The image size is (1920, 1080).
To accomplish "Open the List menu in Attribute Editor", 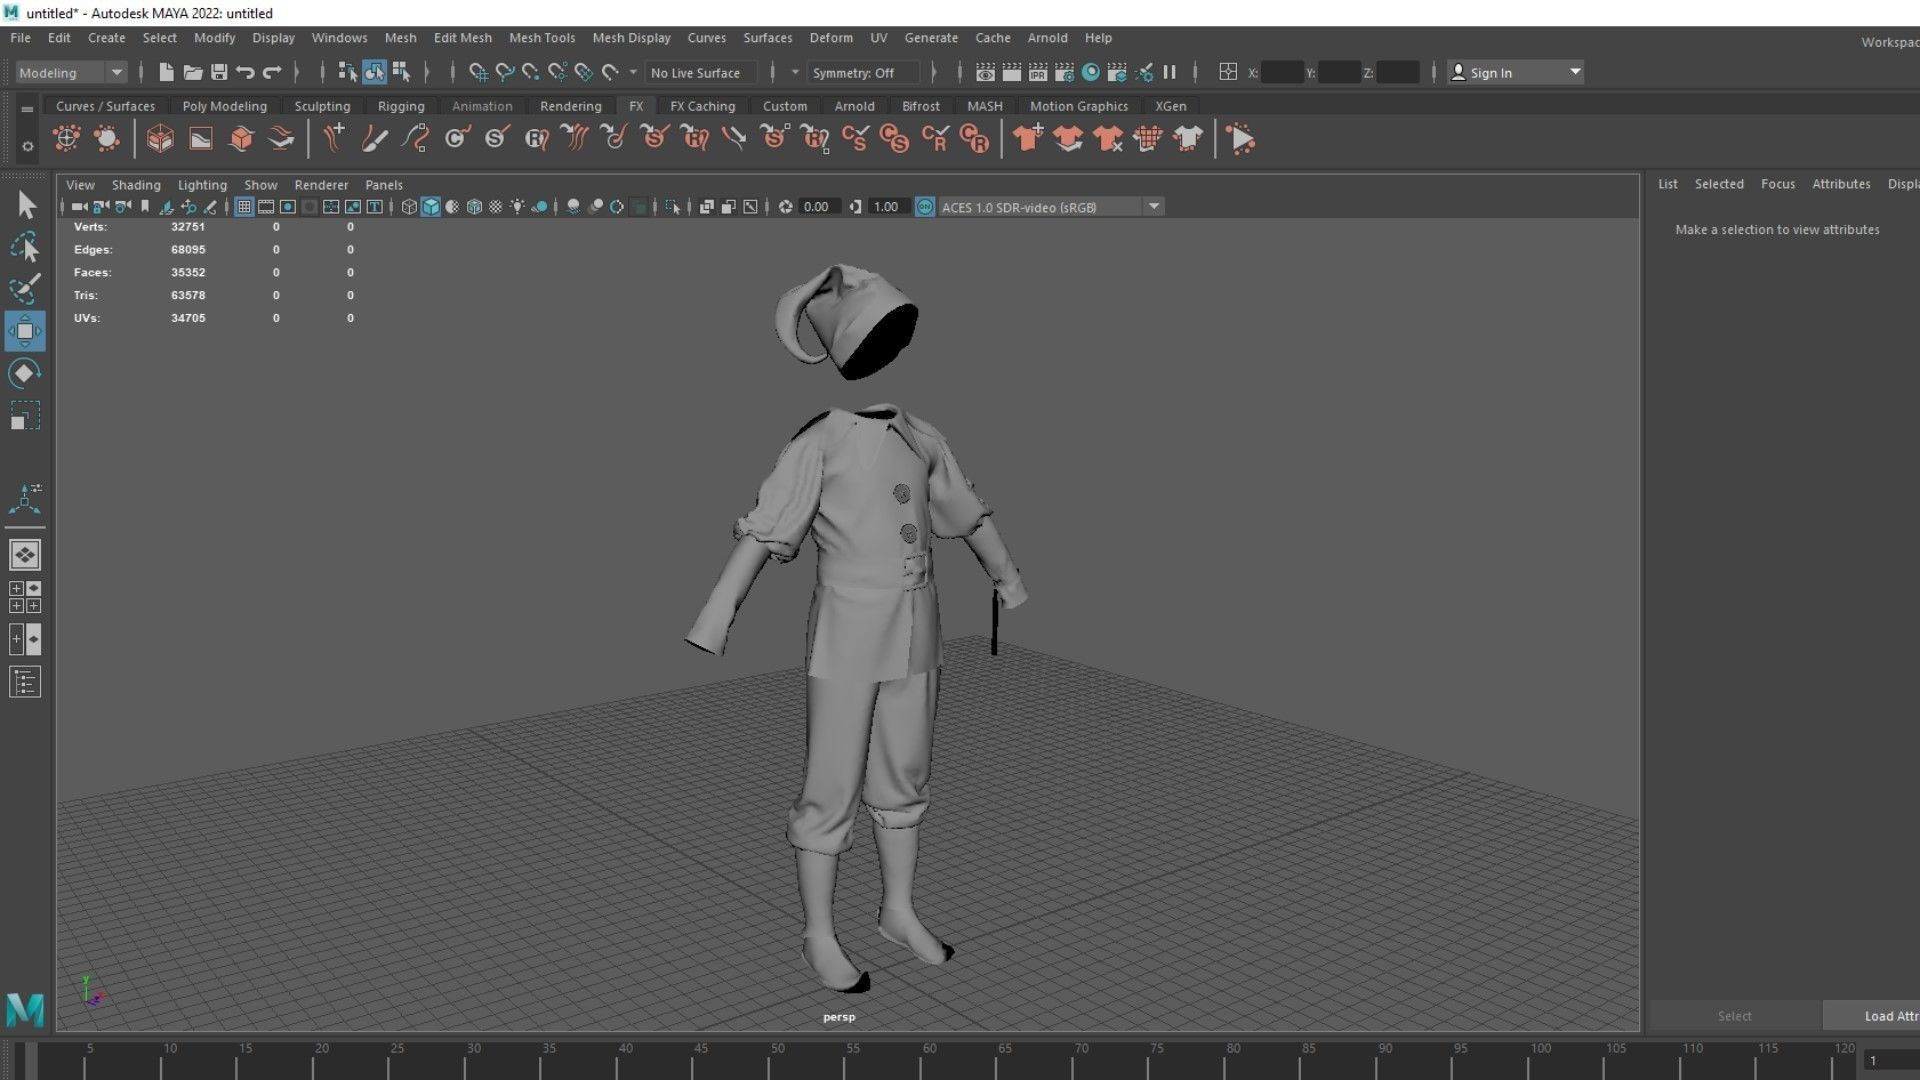I will (x=1667, y=184).
